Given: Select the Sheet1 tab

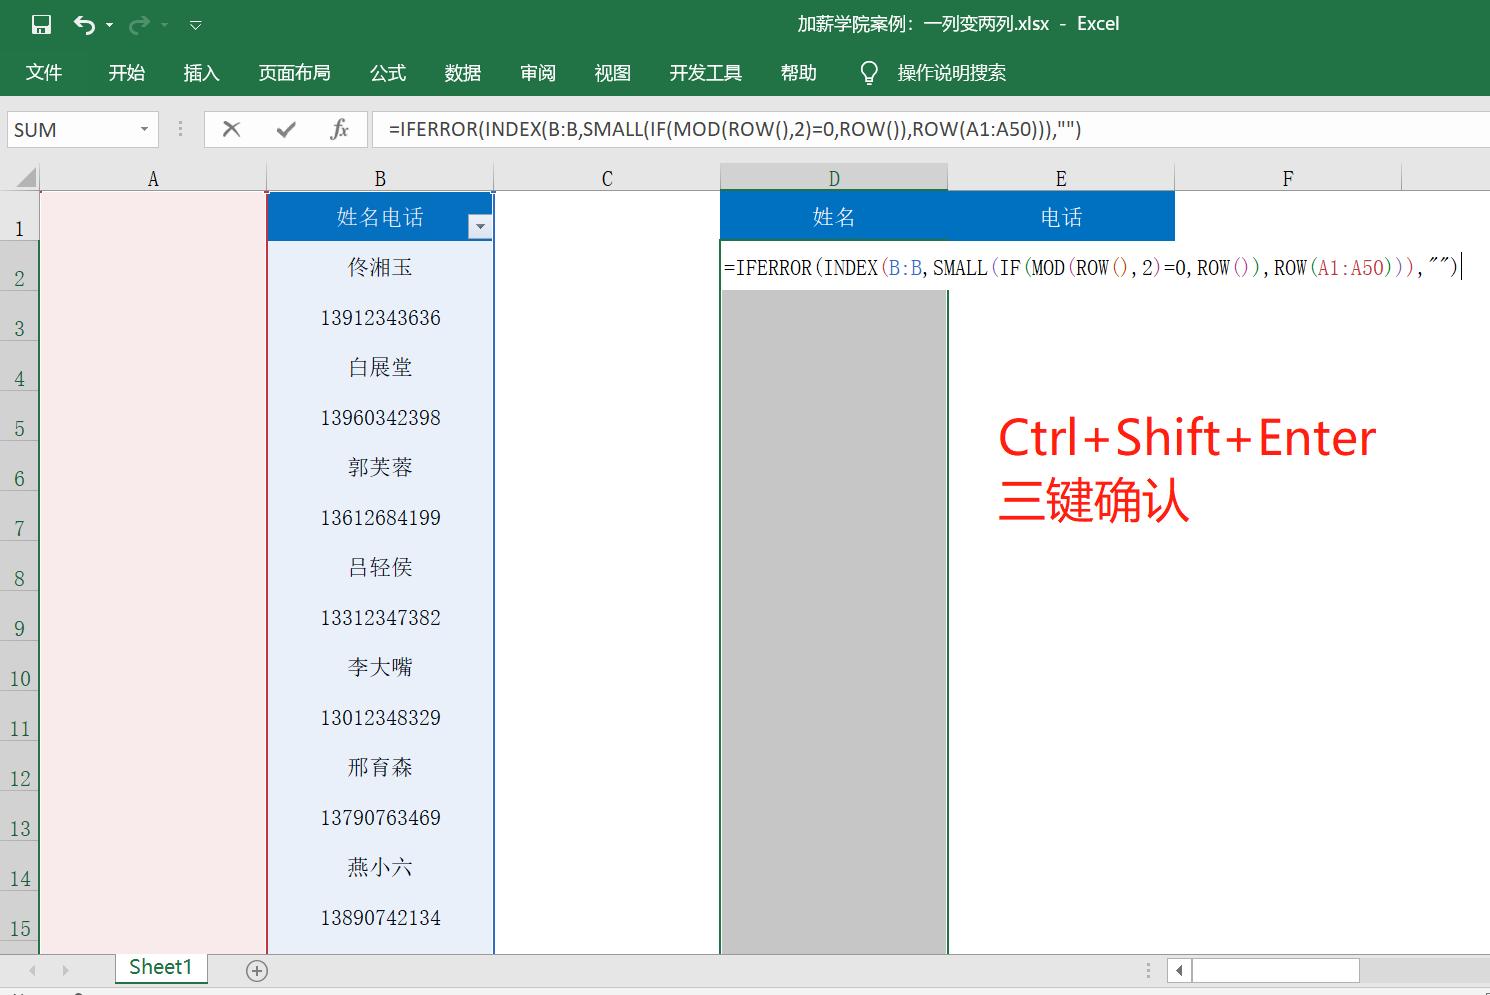Looking at the screenshot, I should 160,967.
